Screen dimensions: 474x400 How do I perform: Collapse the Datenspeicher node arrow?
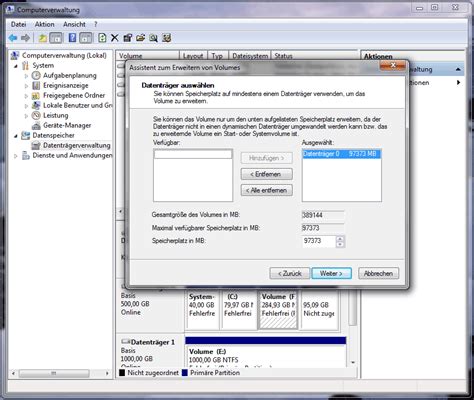16,136
